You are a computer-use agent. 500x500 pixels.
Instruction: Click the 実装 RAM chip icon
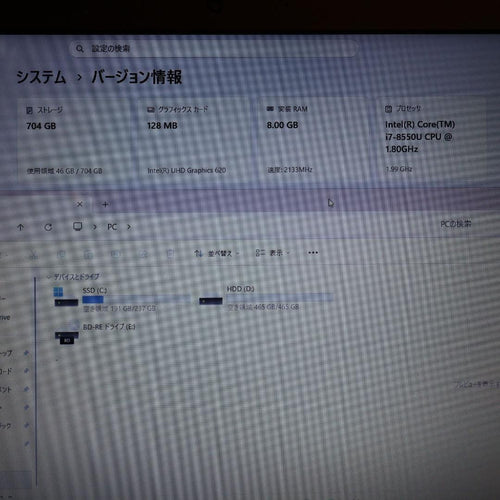coord(270,109)
